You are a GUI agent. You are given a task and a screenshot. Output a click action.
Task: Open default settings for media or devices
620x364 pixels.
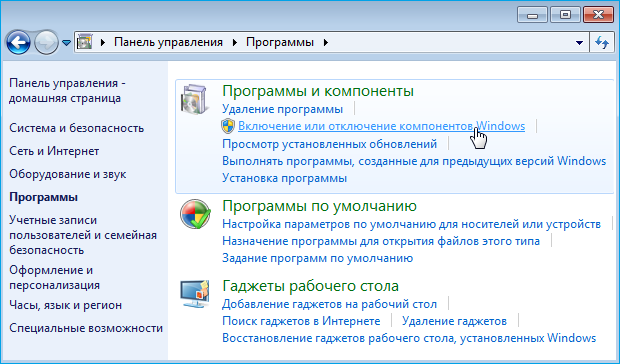coord(412,224)
